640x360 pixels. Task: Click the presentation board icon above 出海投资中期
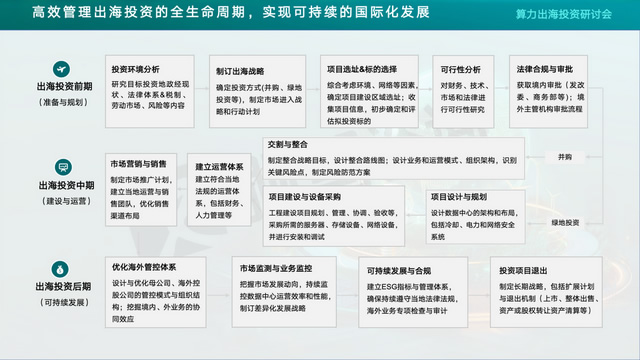[x=63, y=167]
